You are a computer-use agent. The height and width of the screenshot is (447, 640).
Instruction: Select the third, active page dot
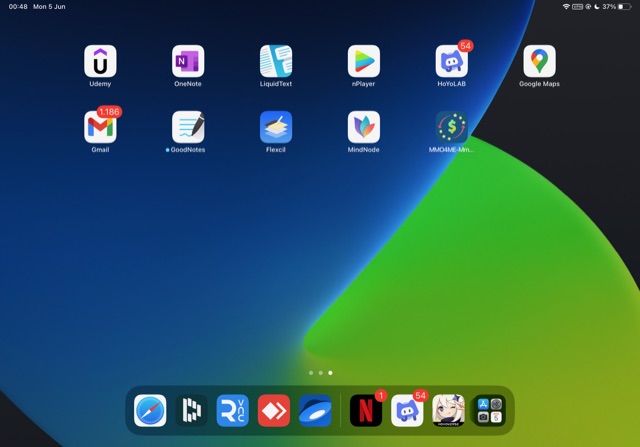[x=330, y=373]
